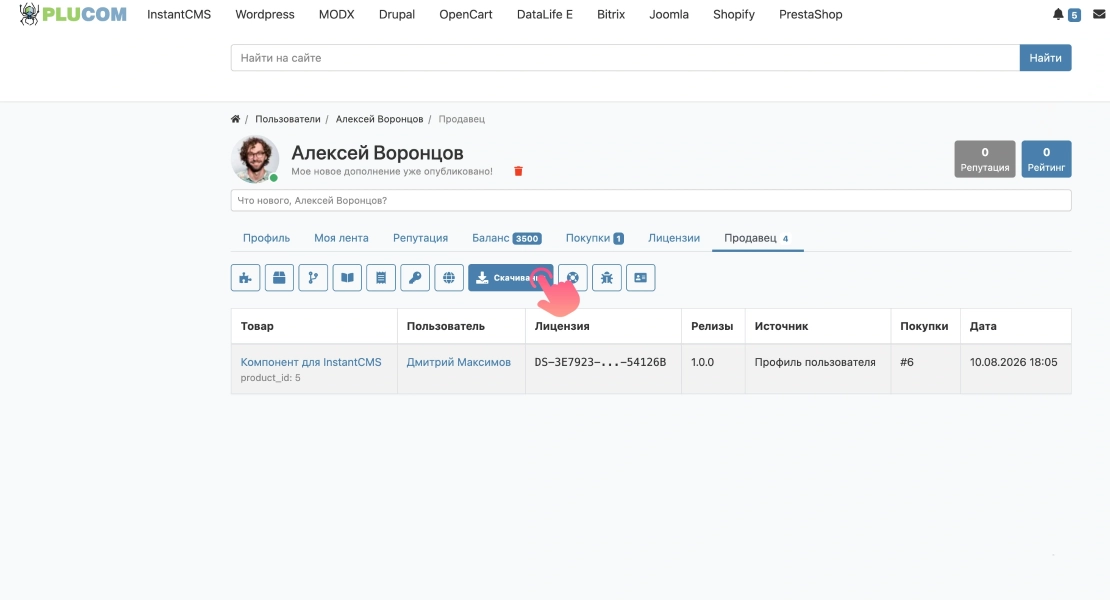Viewport: 1110px width, 600px height.
Task: Click the Что нового status input field
Action: 651,200
